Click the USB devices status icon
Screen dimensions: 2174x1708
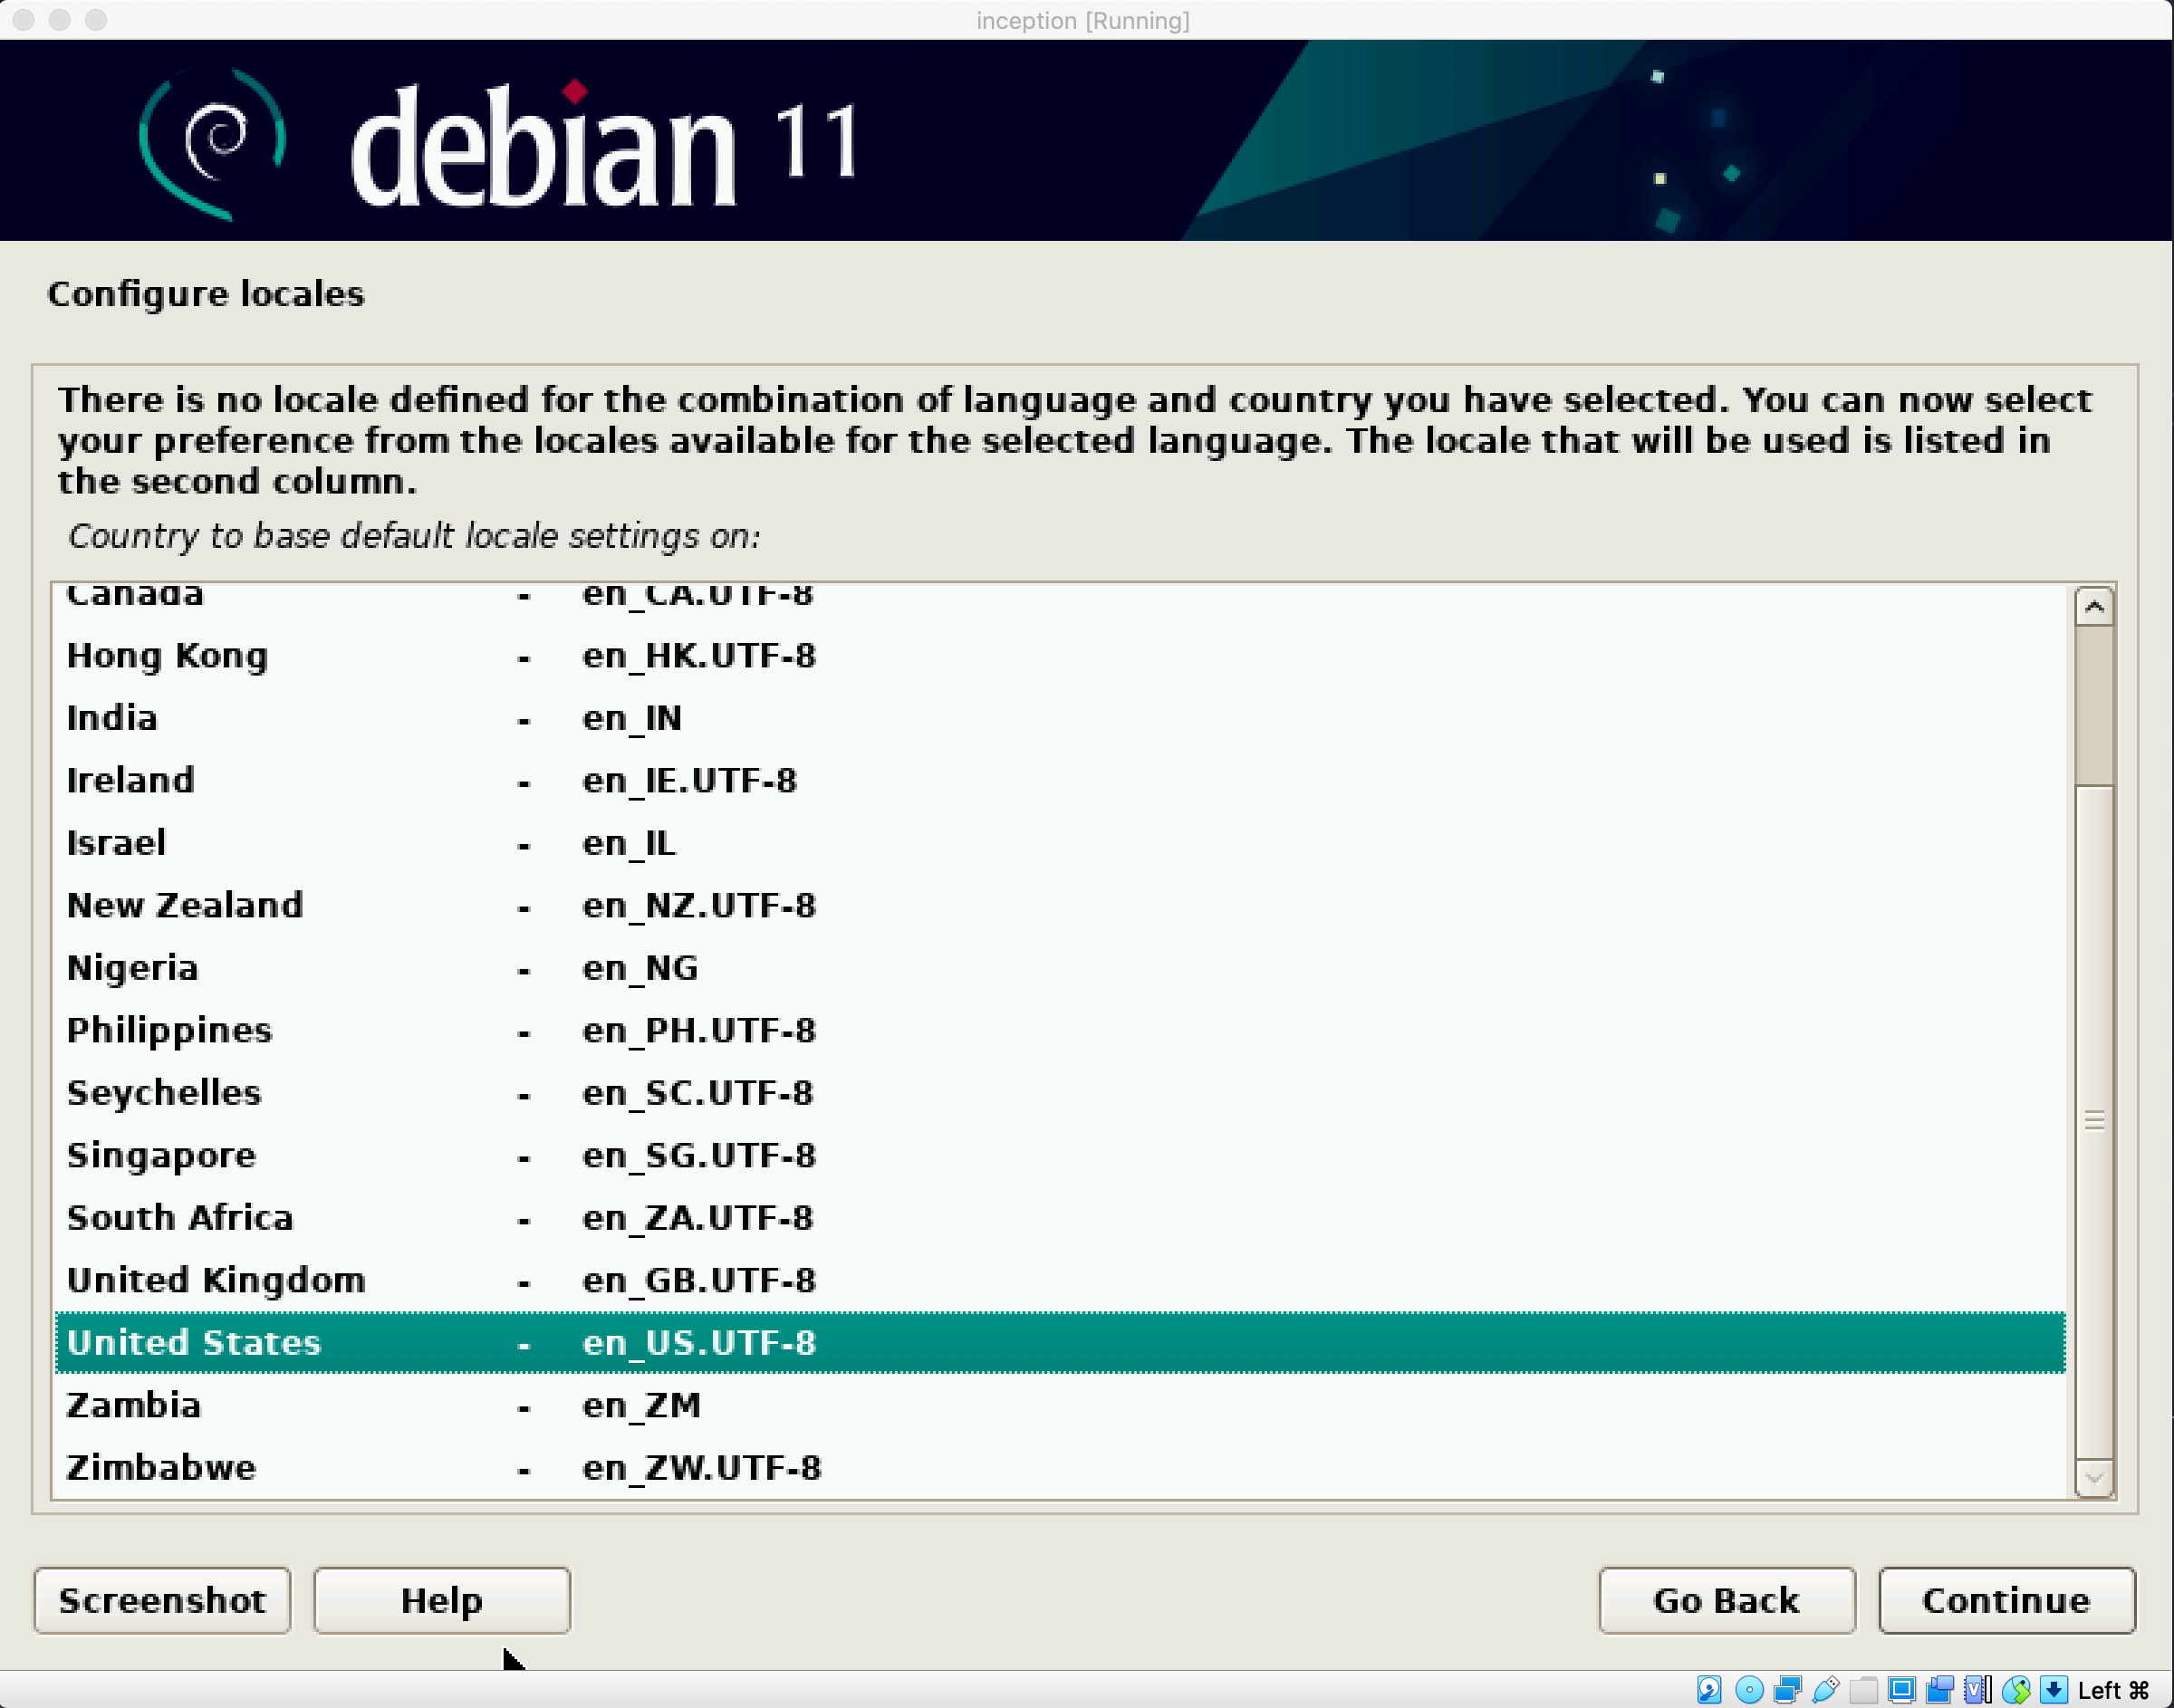click(1825, 1690)
